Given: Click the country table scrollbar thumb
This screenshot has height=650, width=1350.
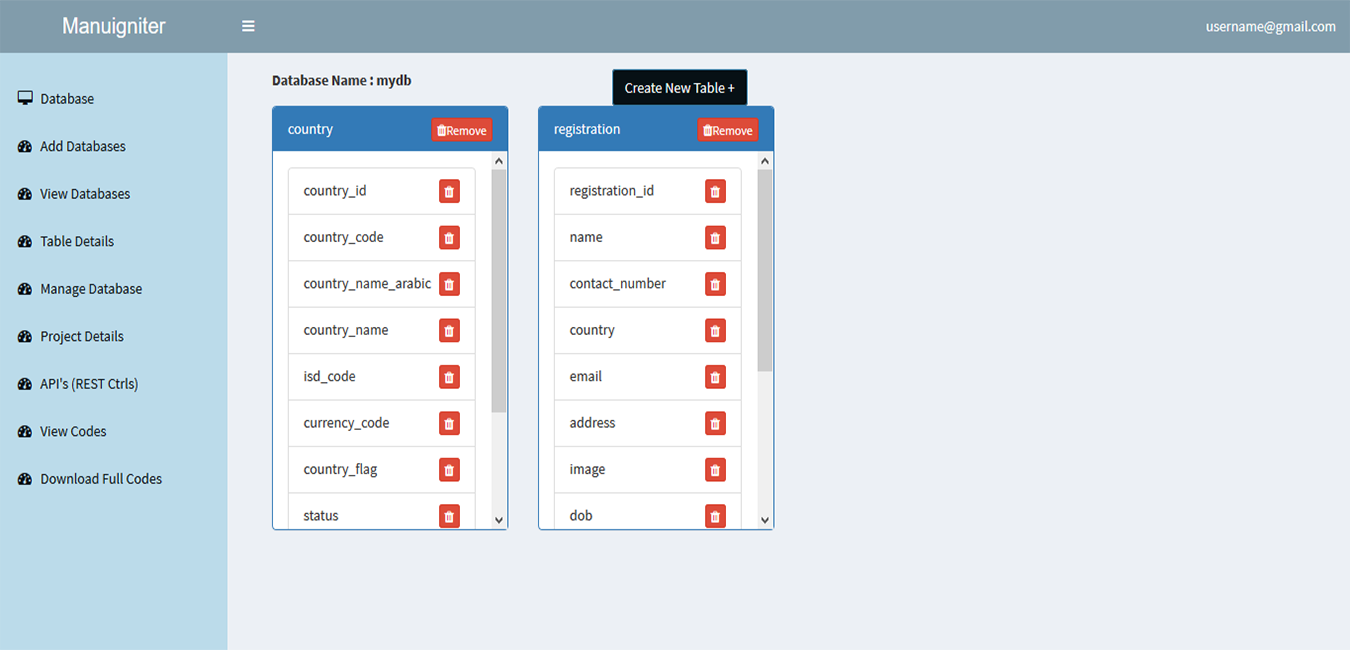Looking at the screenshot, I should pyautogui.click(x=499, y=290).
